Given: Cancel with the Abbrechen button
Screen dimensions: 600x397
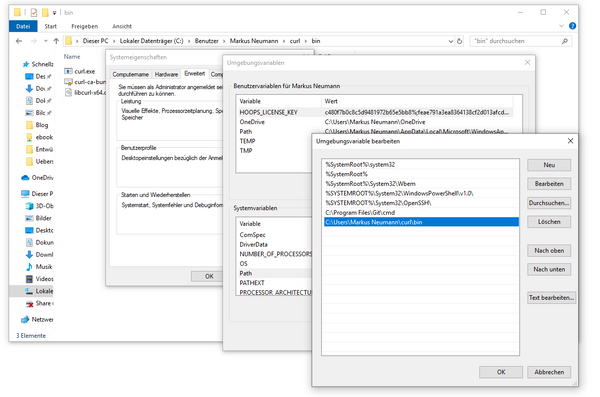Looking at the screenshot, I should coord(549,372).
